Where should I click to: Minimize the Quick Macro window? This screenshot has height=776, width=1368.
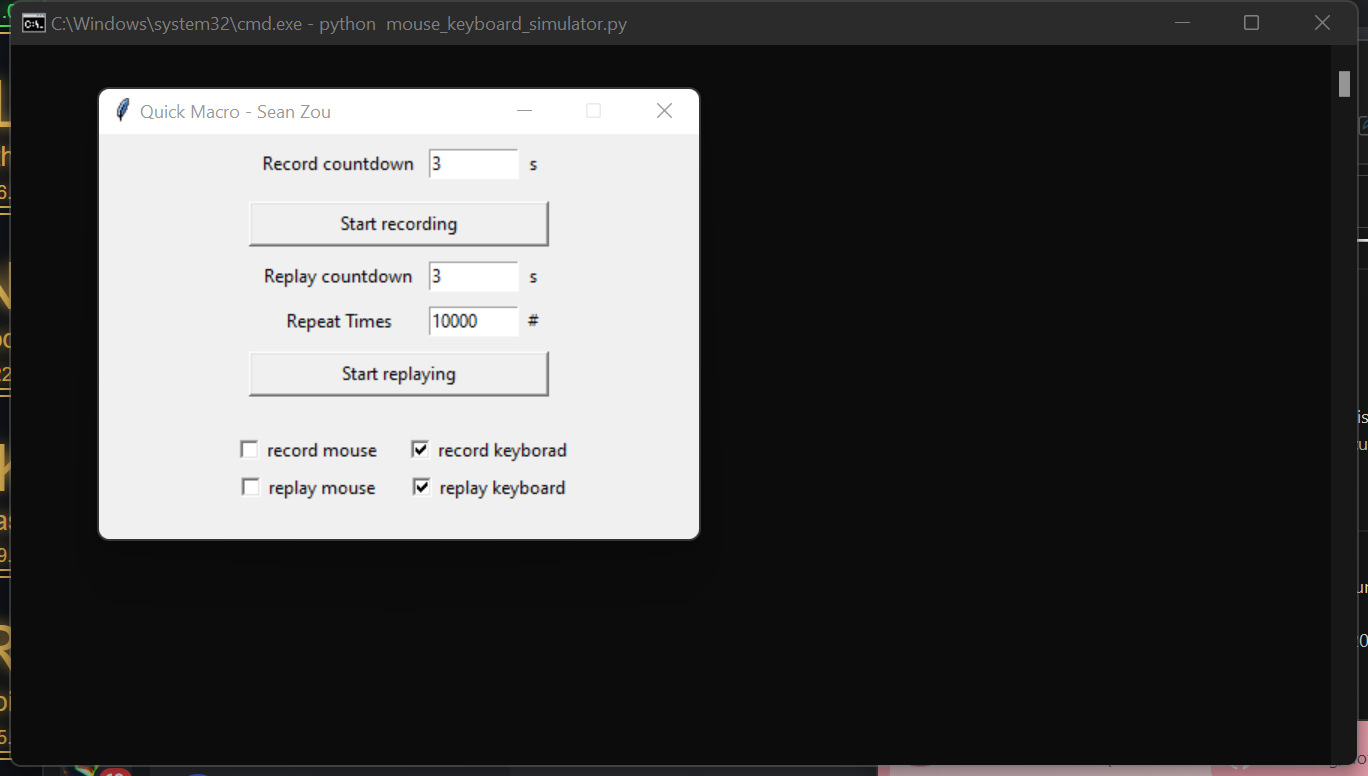pyautogui.click(x=524, y=111)
